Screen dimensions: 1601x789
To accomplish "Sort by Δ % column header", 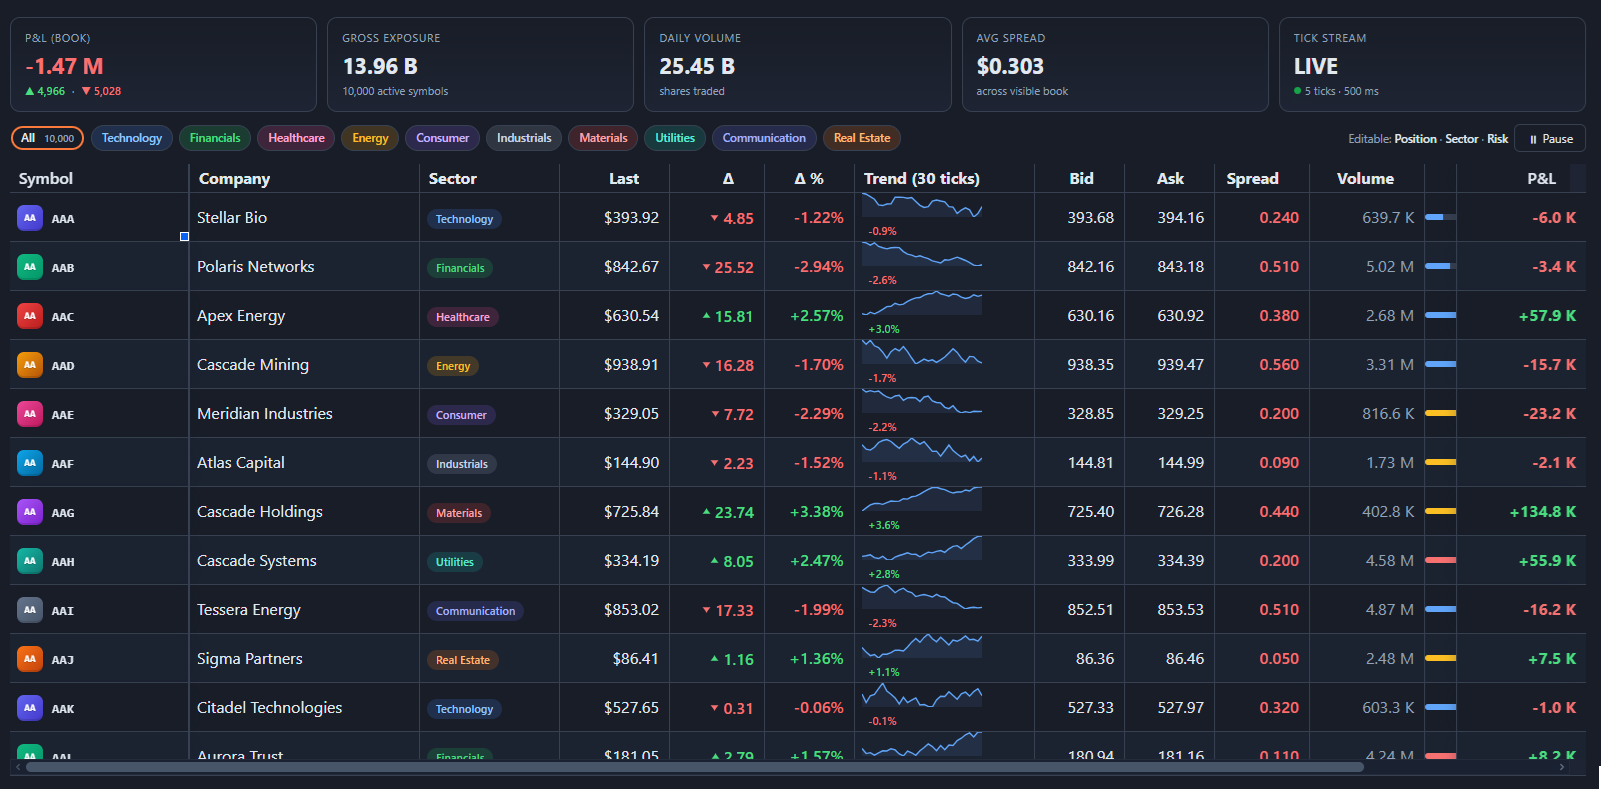I will coord(809,178).
